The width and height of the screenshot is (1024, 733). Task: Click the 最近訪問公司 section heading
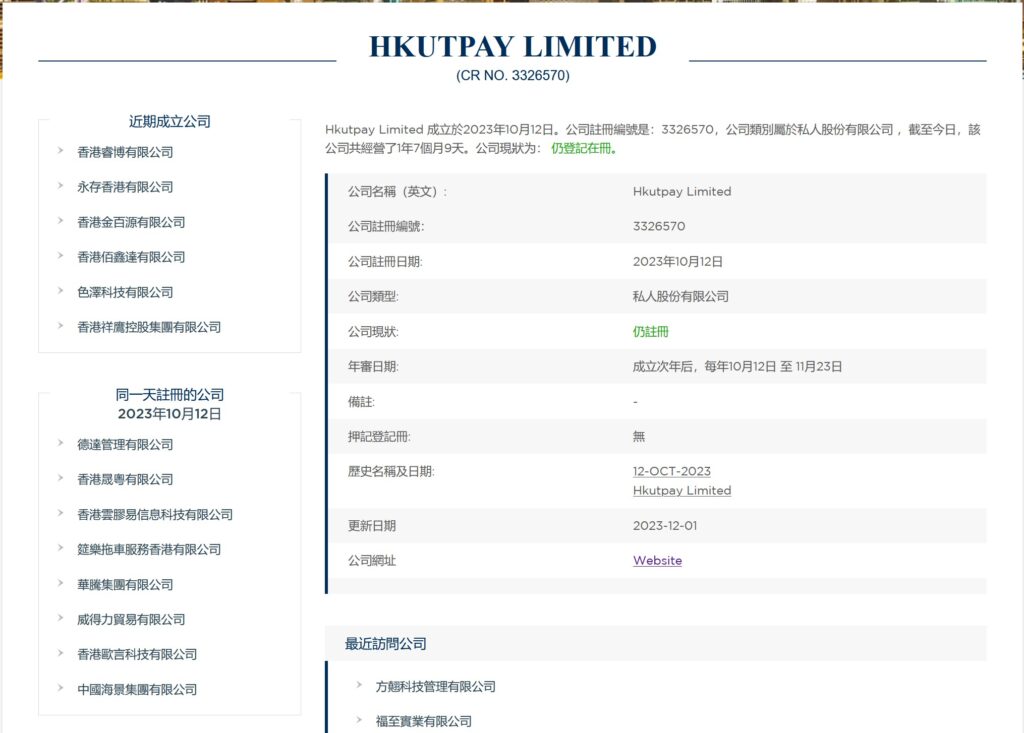tap(385, 643)
